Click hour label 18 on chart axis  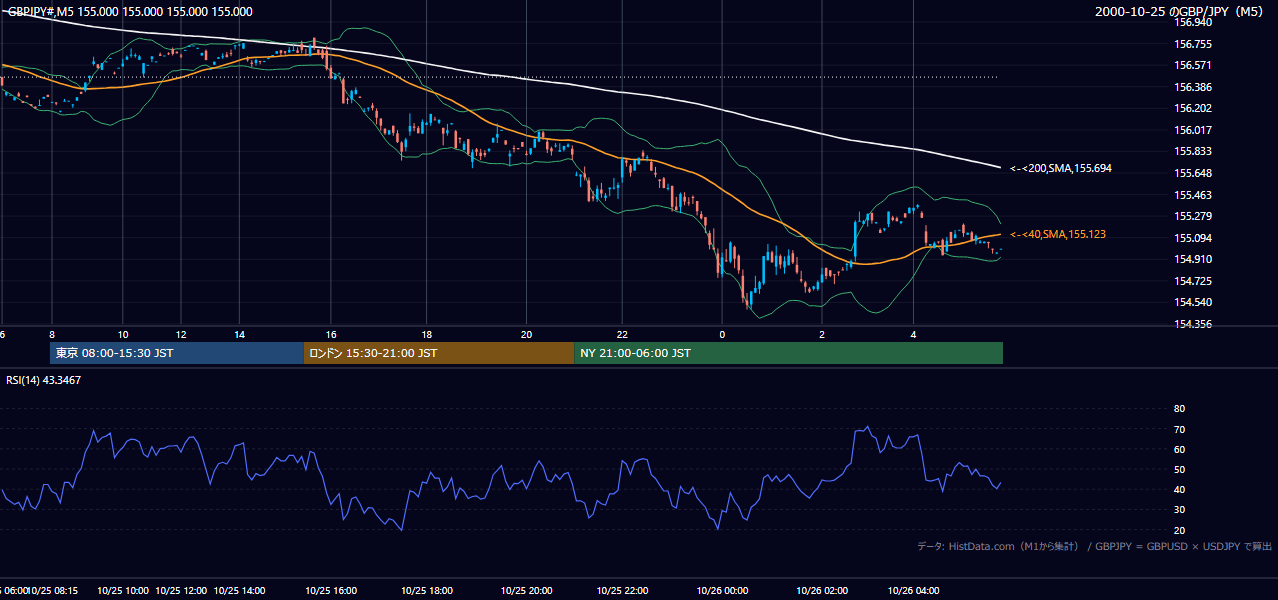tap(427, 334)
